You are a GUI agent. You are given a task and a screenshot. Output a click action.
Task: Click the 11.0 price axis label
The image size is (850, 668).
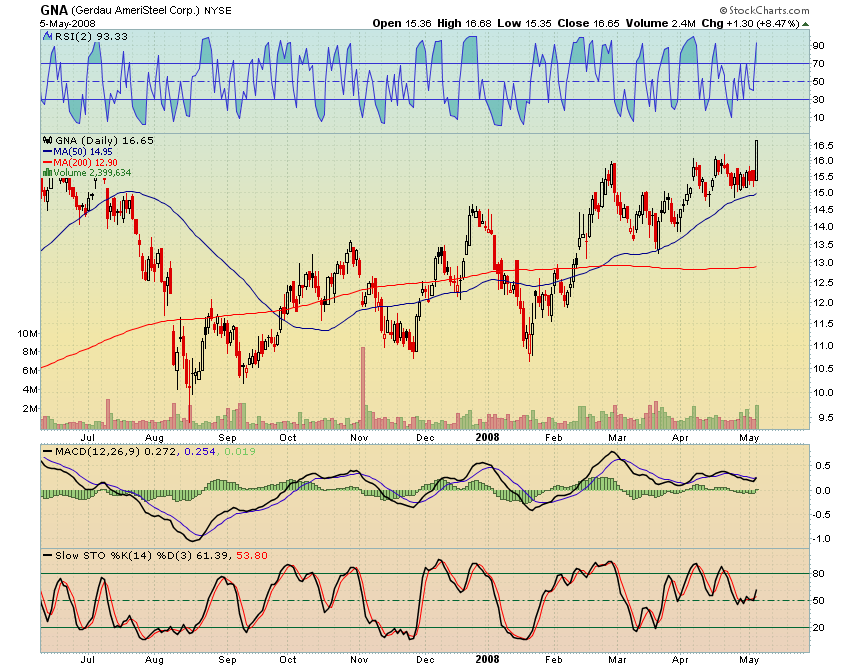(823, 346)
